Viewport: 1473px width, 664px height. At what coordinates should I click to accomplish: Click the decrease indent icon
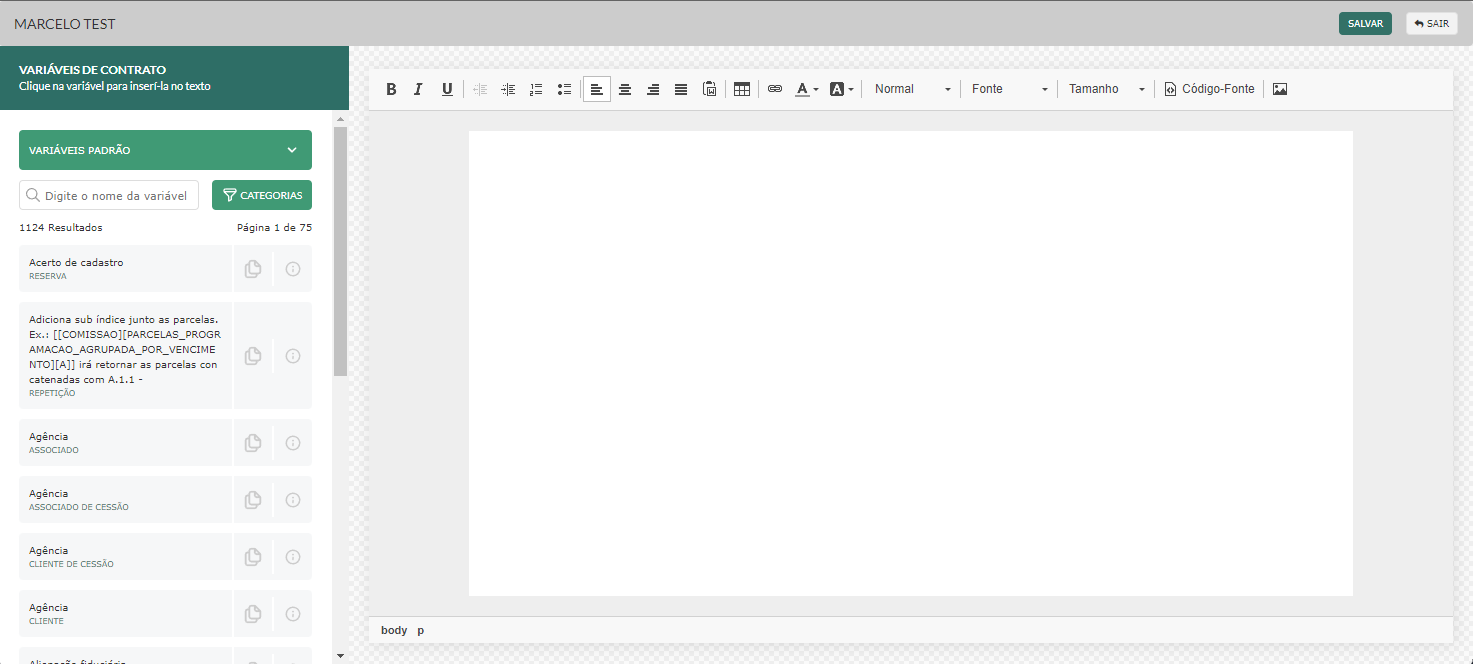480,89
